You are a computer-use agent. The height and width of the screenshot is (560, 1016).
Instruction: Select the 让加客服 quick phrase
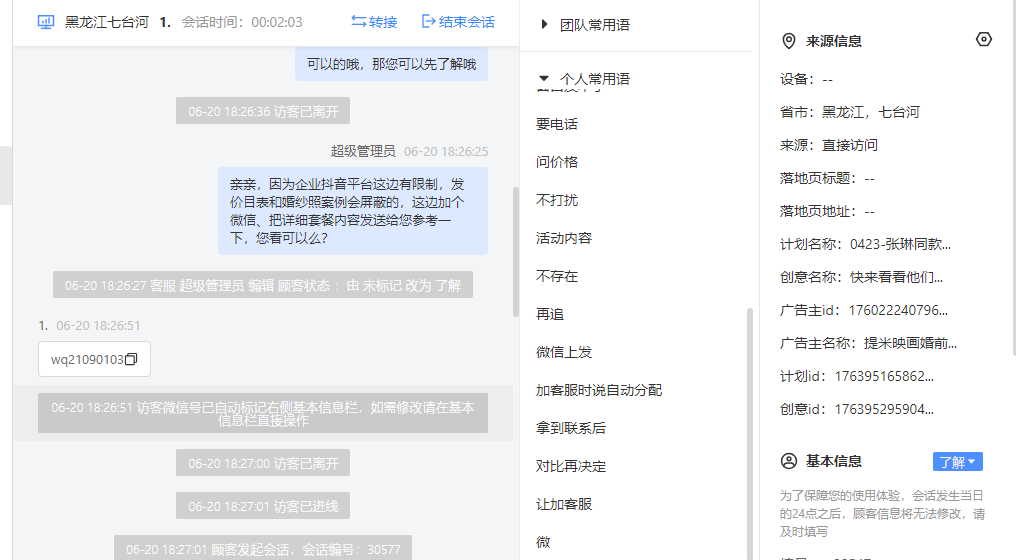(564, 504)
